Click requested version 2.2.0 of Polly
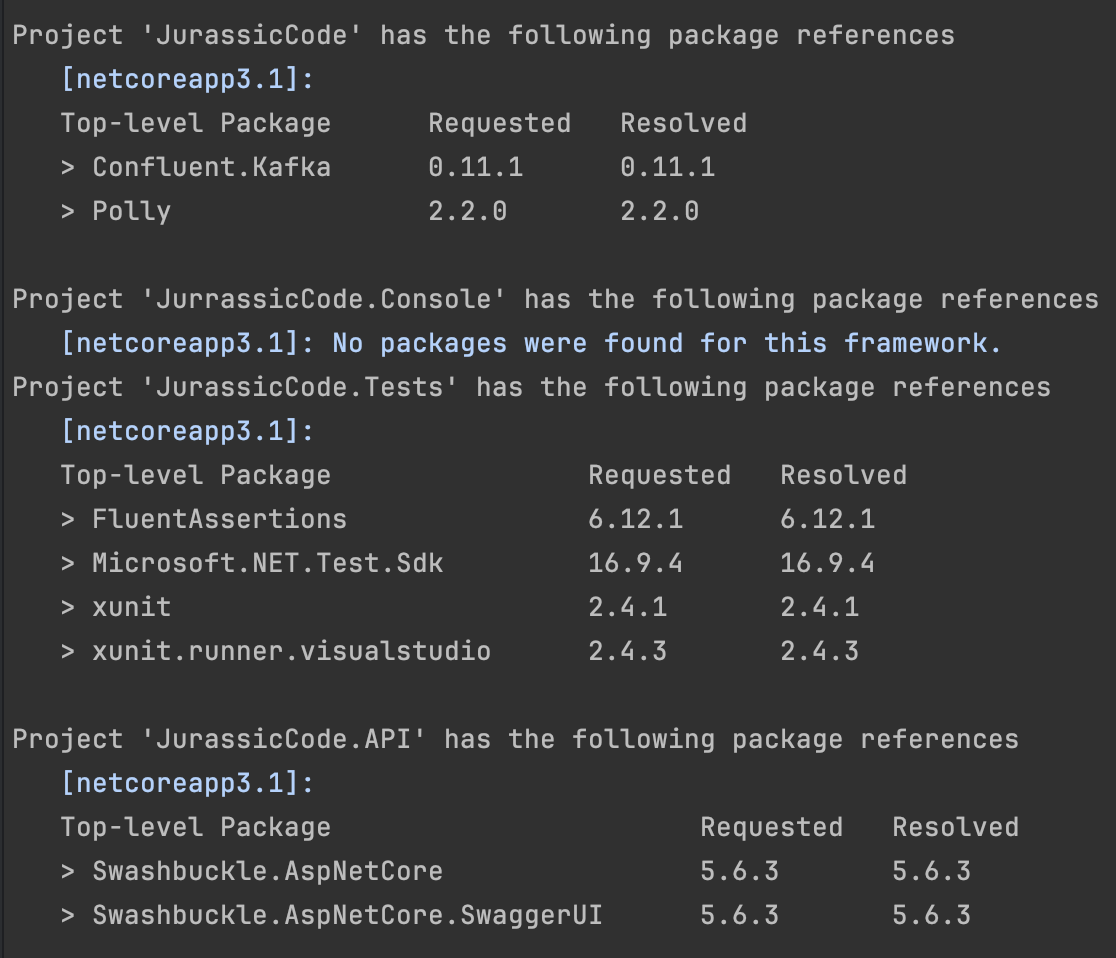Viewport: 1116px width, 958px height. (x=468, y=211)
